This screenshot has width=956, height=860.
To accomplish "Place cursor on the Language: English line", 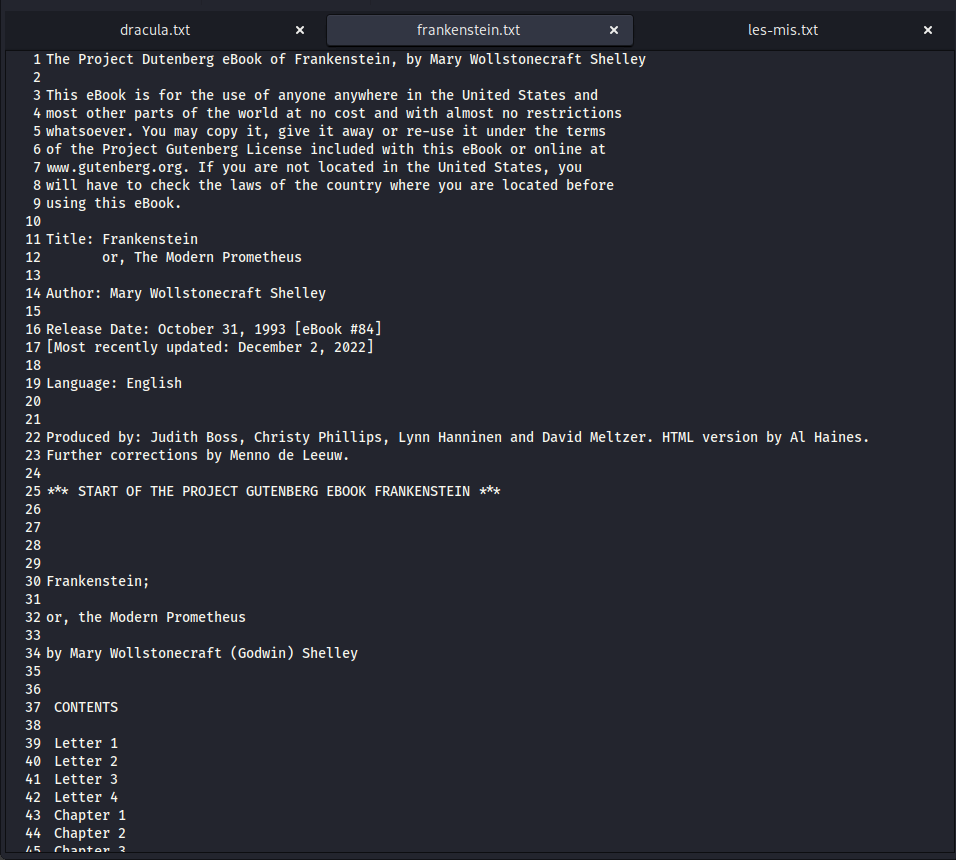I will (x=114, y=383).
